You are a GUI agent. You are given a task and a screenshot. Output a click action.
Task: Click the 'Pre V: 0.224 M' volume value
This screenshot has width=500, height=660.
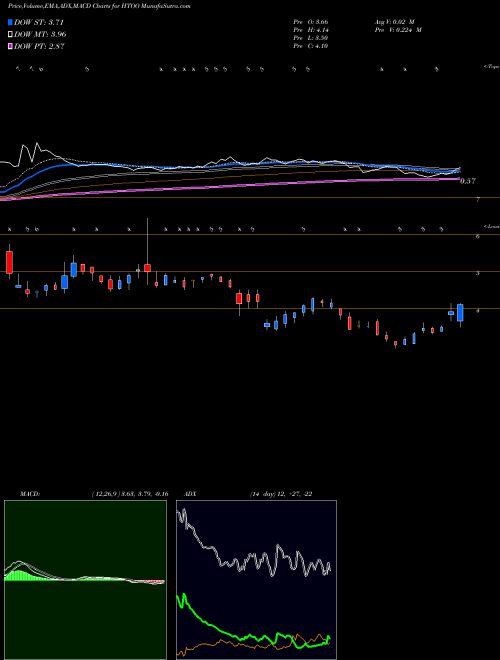tap(397, 30)
